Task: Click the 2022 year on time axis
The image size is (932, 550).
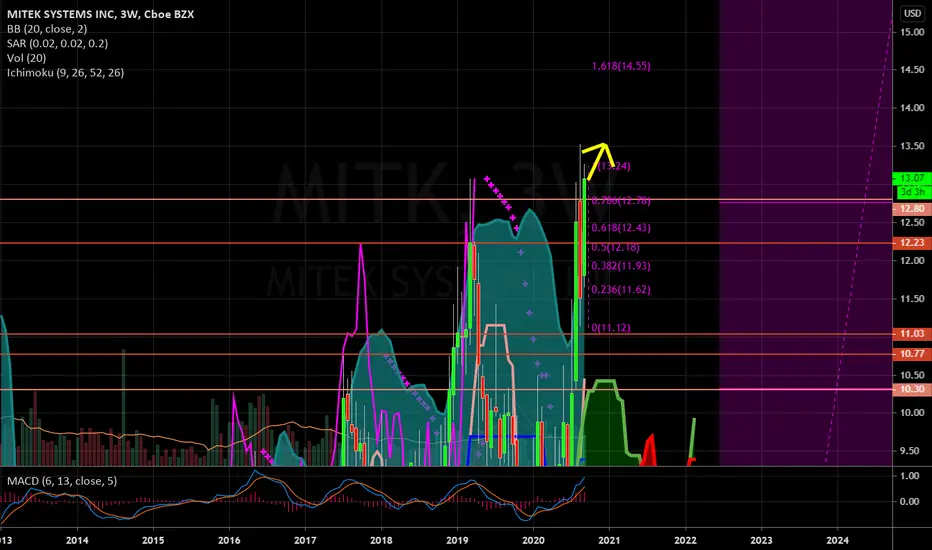Action: (x=685, y=540)
